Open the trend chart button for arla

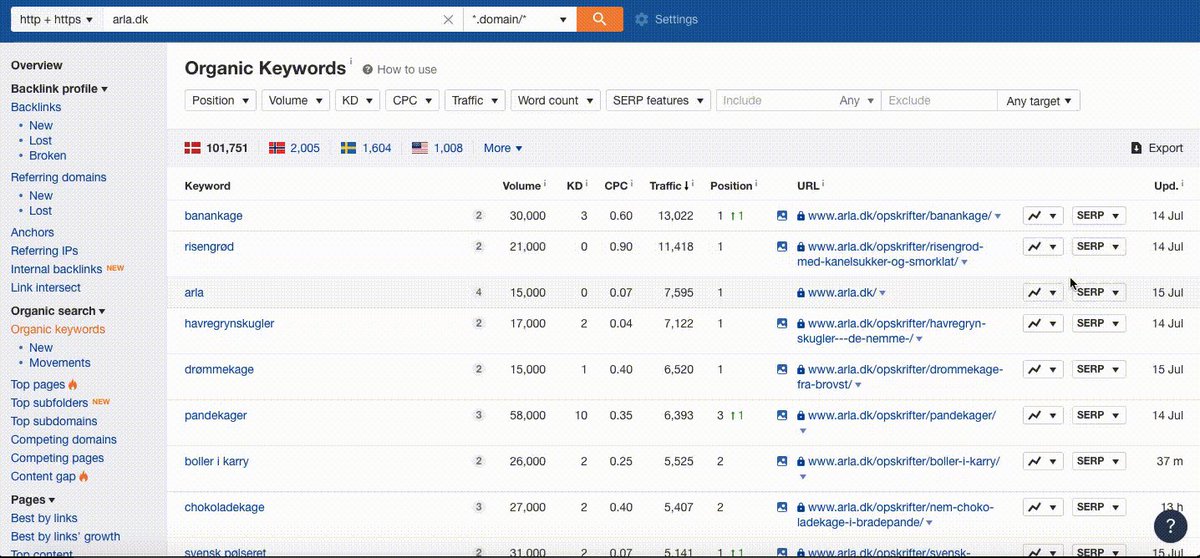coord(1043,292)
